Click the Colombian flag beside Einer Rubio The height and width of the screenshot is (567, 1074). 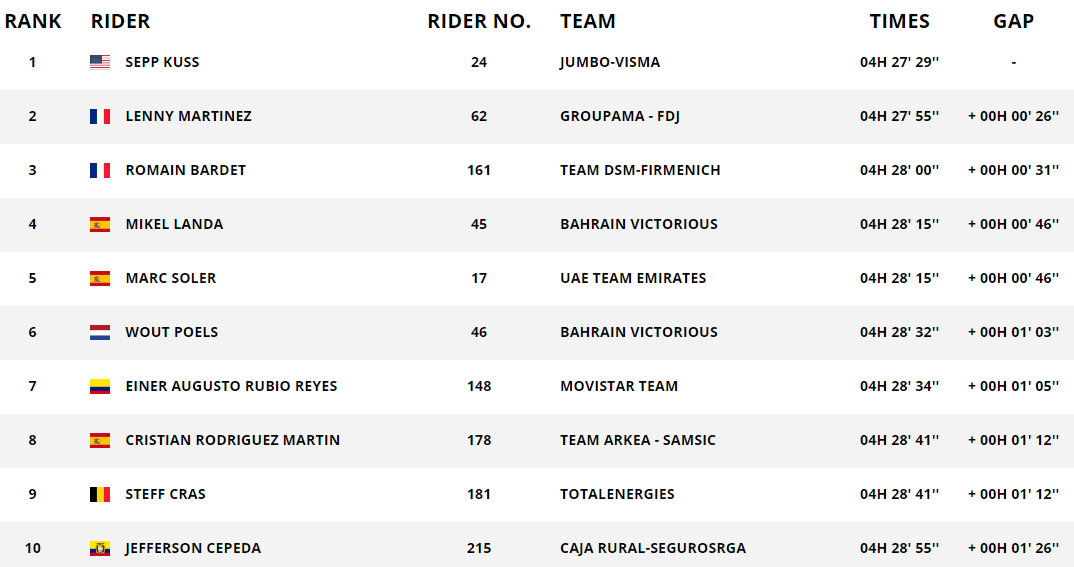pos(100,386)
